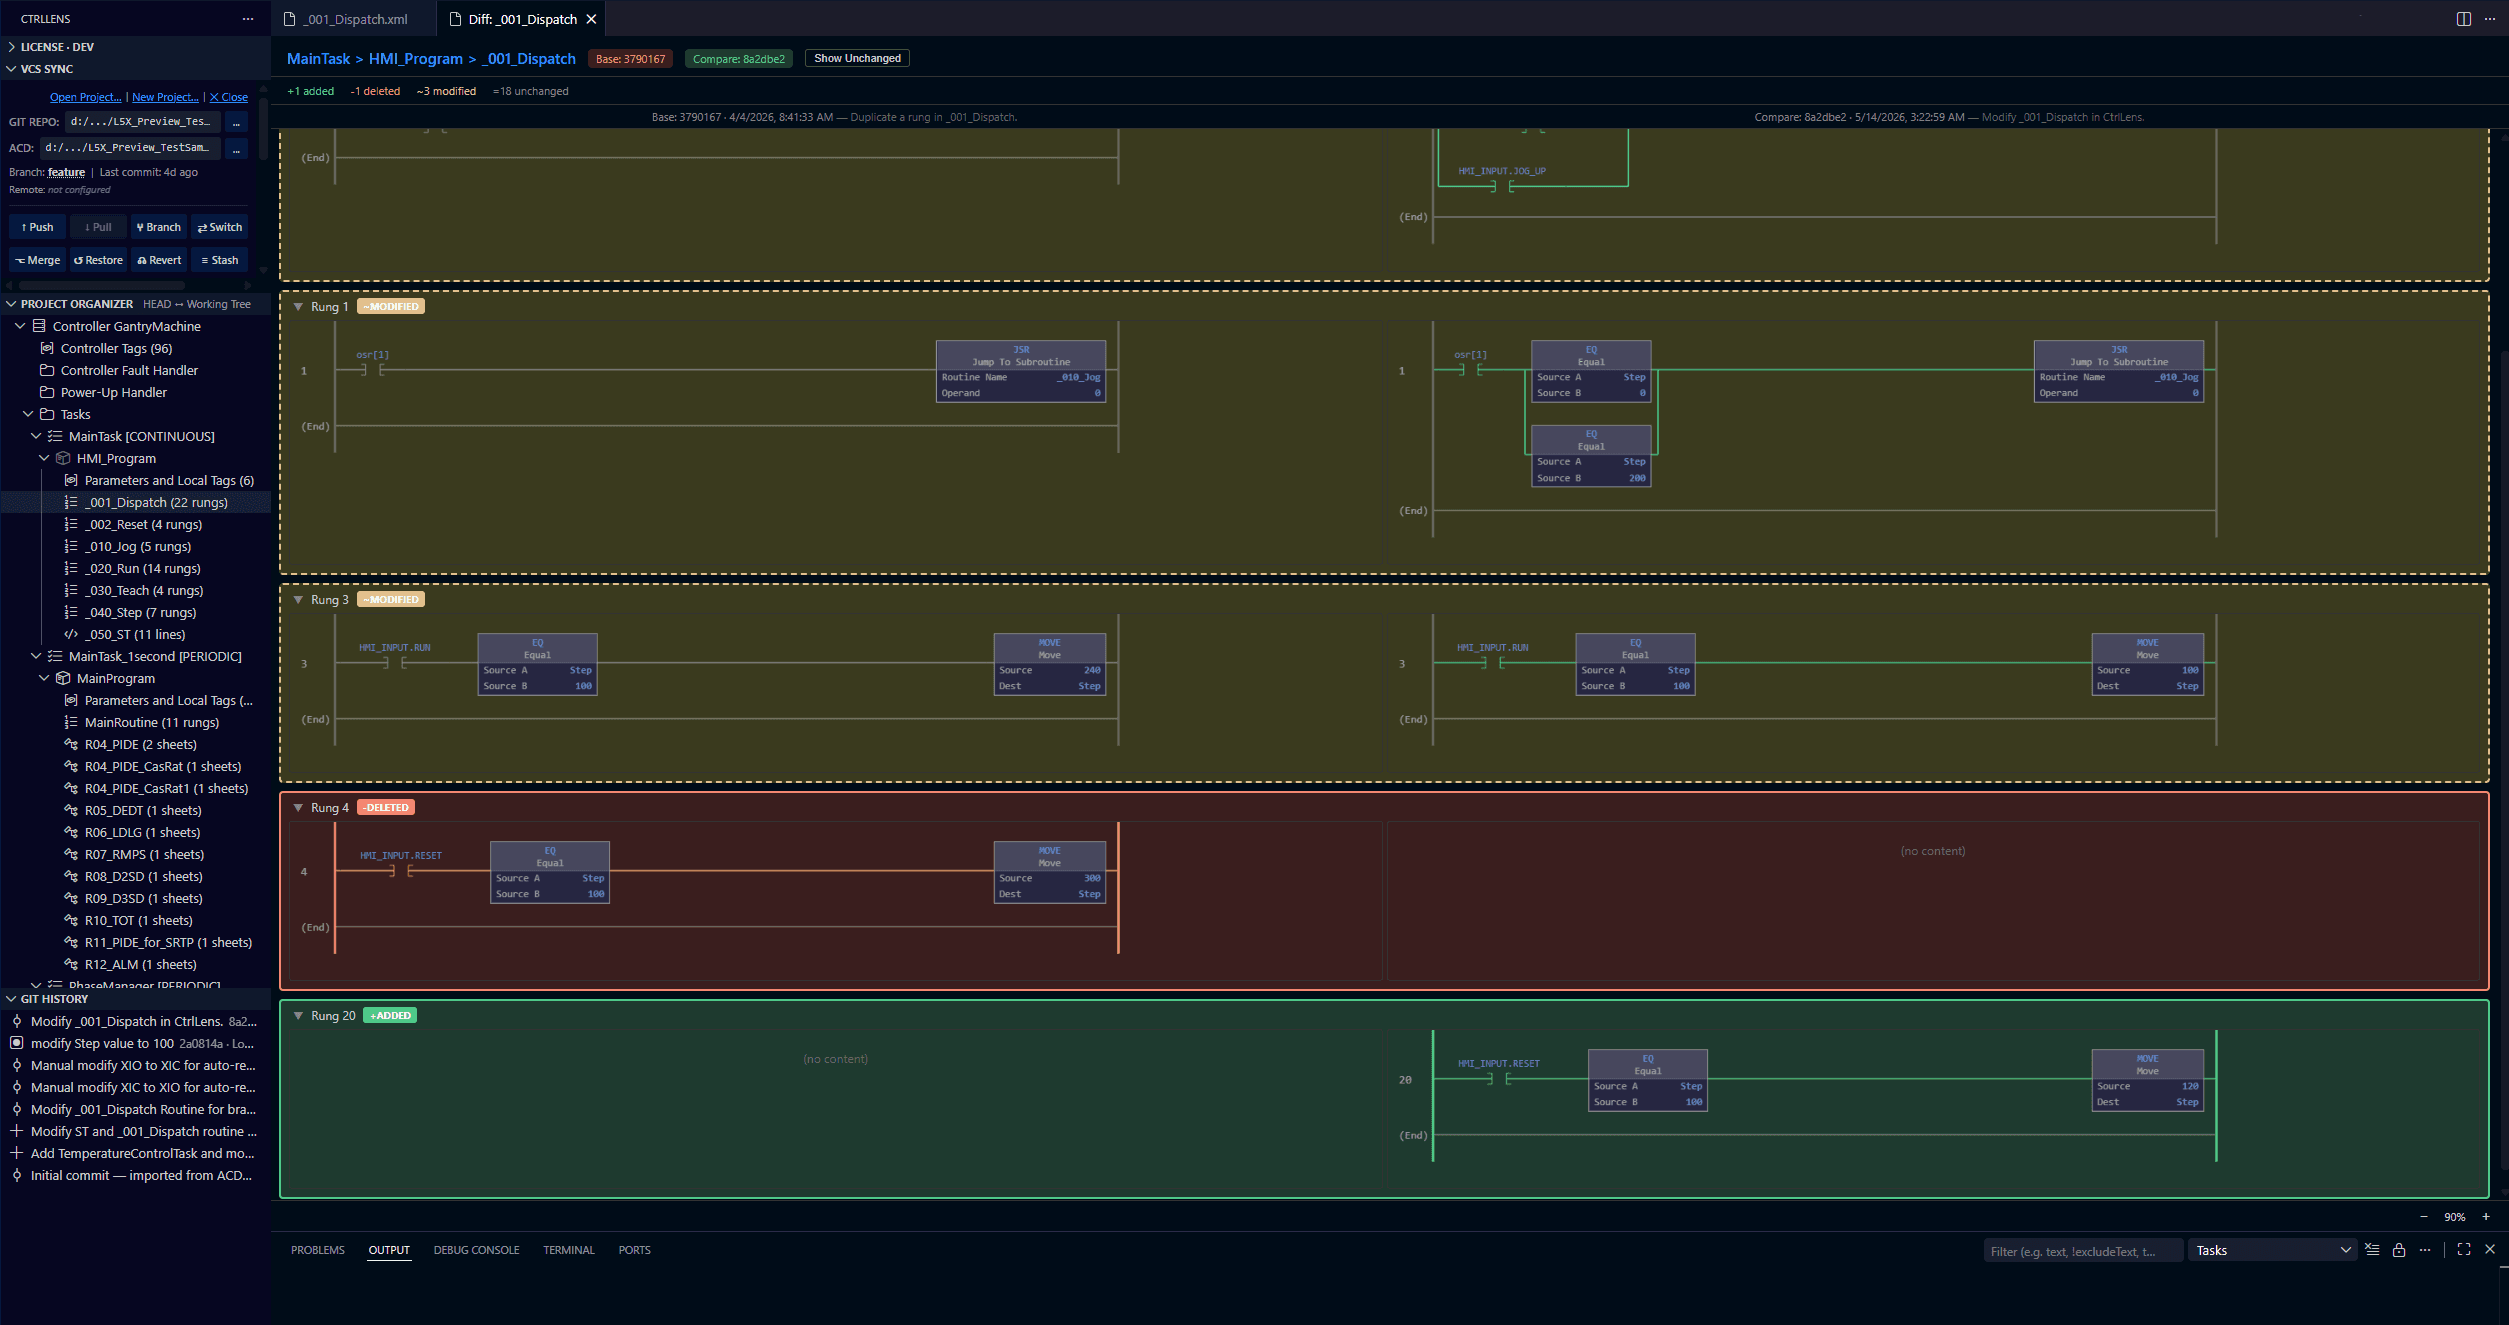
Task: Click the _020_Run ladder routine icon
Action: pos(71,568)
